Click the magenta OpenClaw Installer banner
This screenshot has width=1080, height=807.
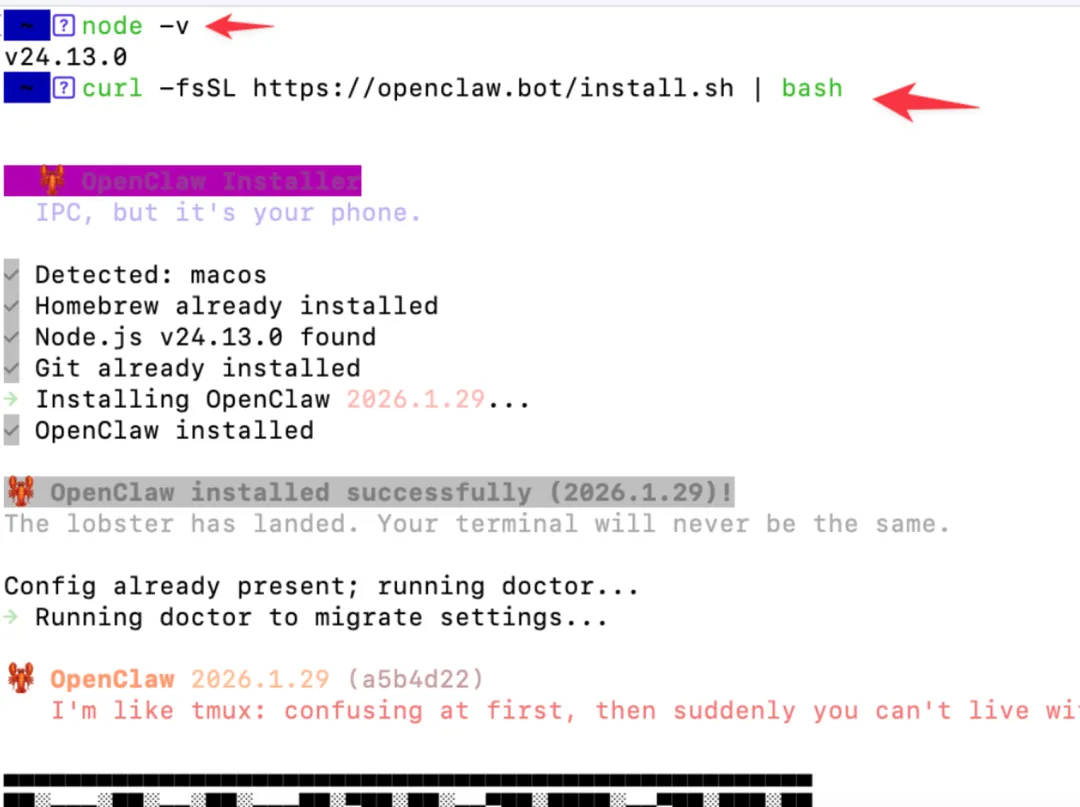point(183,180)
